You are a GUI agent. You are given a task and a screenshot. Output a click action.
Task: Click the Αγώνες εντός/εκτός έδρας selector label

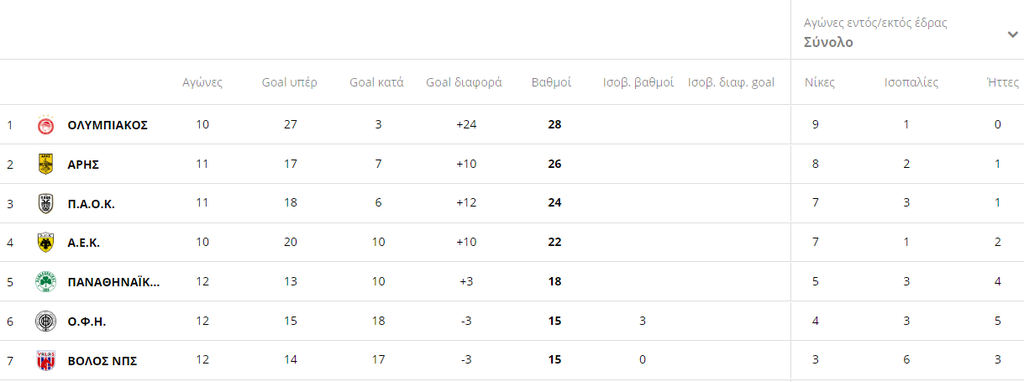(876, 24)
